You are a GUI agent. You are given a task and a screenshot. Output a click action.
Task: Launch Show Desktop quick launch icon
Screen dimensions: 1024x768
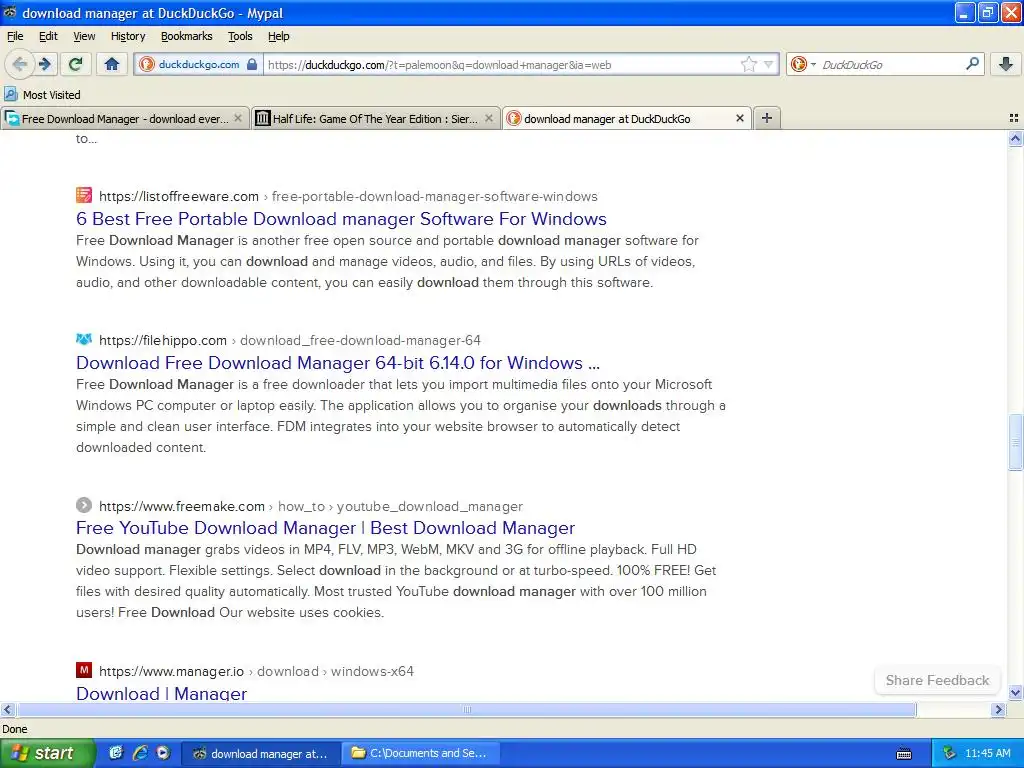point(116,753)
